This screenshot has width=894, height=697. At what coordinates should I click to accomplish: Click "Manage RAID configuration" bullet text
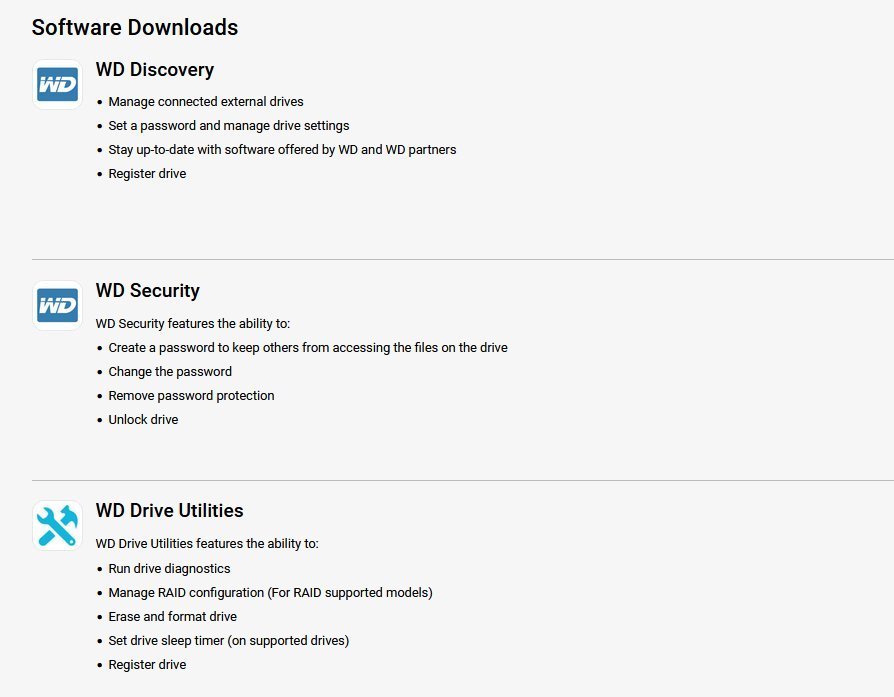[x=270, y=593]
